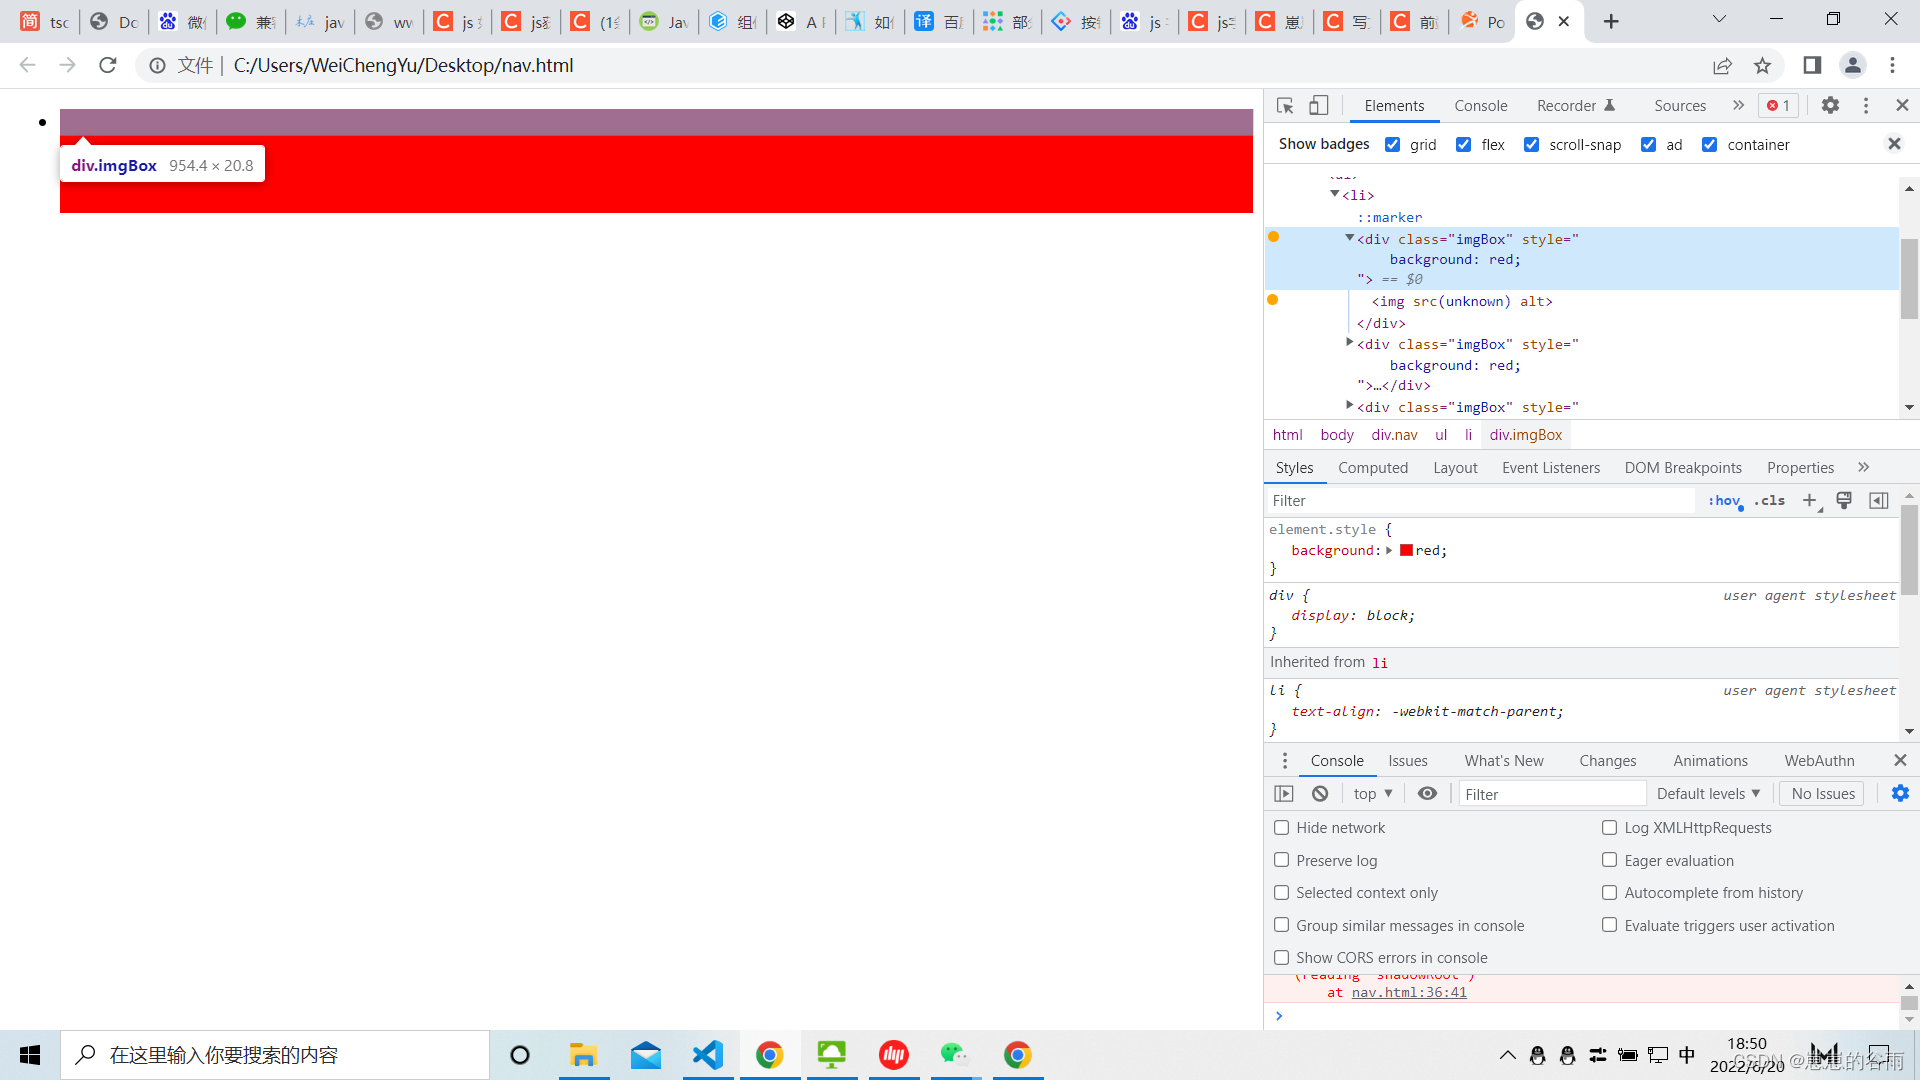1920x1080 pixels.
Task: Activate the inspect element picker icon
Action: tap(1286, 105)
